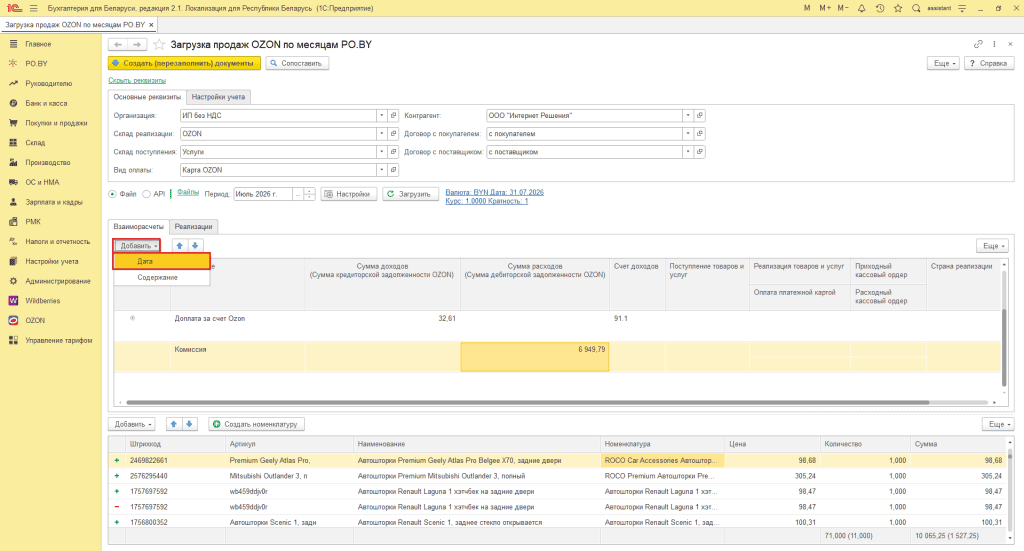The height and width of the screenshot is (551, 1024).
Task: Click Создать номенклатуру button
Action: [256, 424]
